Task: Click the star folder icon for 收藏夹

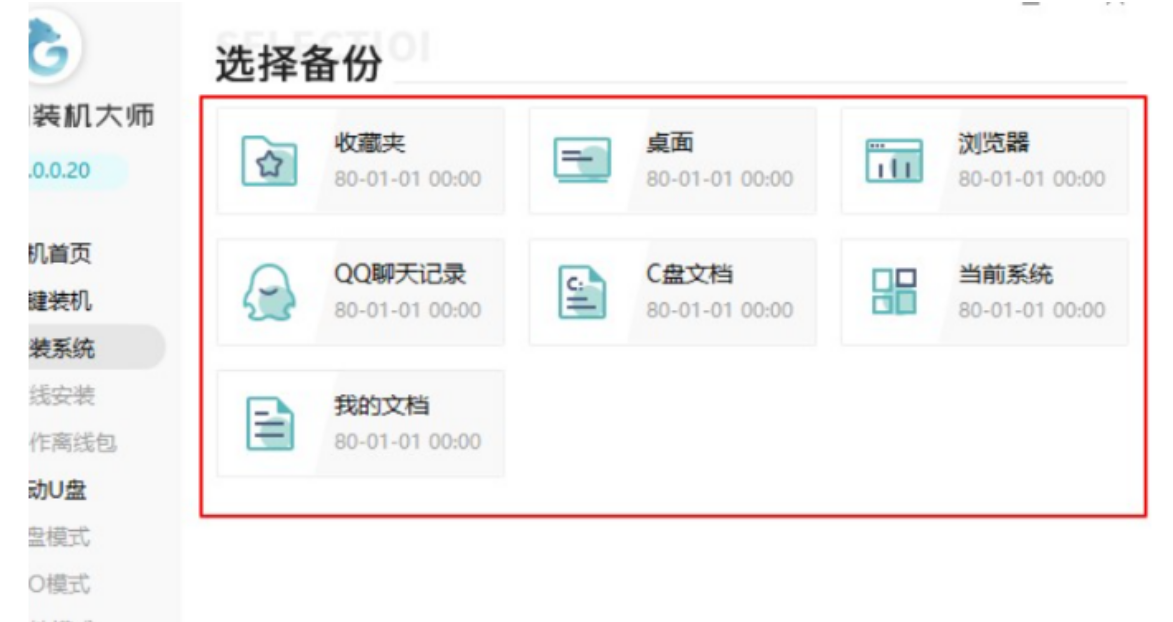Action: (270, 161)
